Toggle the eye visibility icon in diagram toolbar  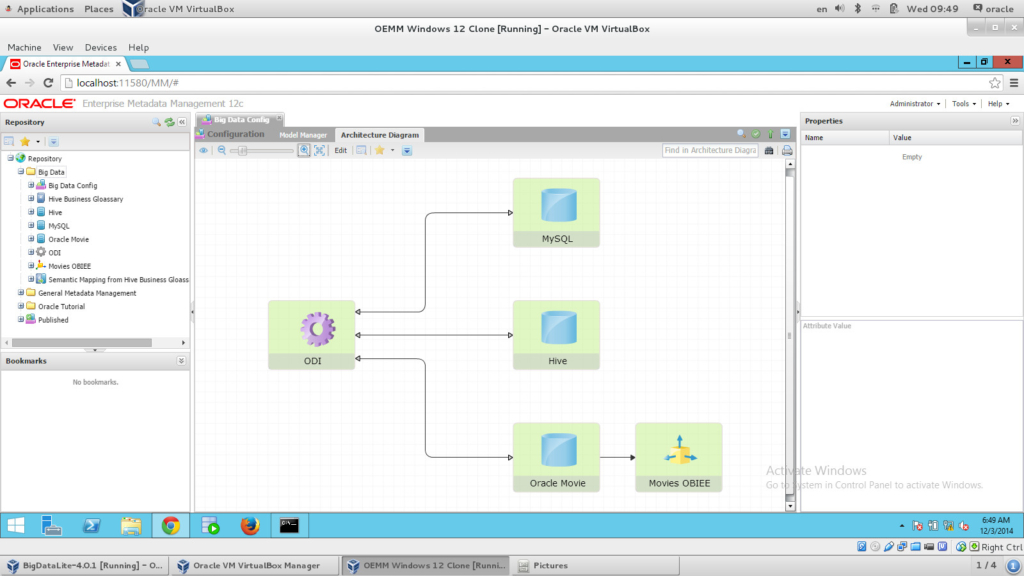(x=204, y=150)
